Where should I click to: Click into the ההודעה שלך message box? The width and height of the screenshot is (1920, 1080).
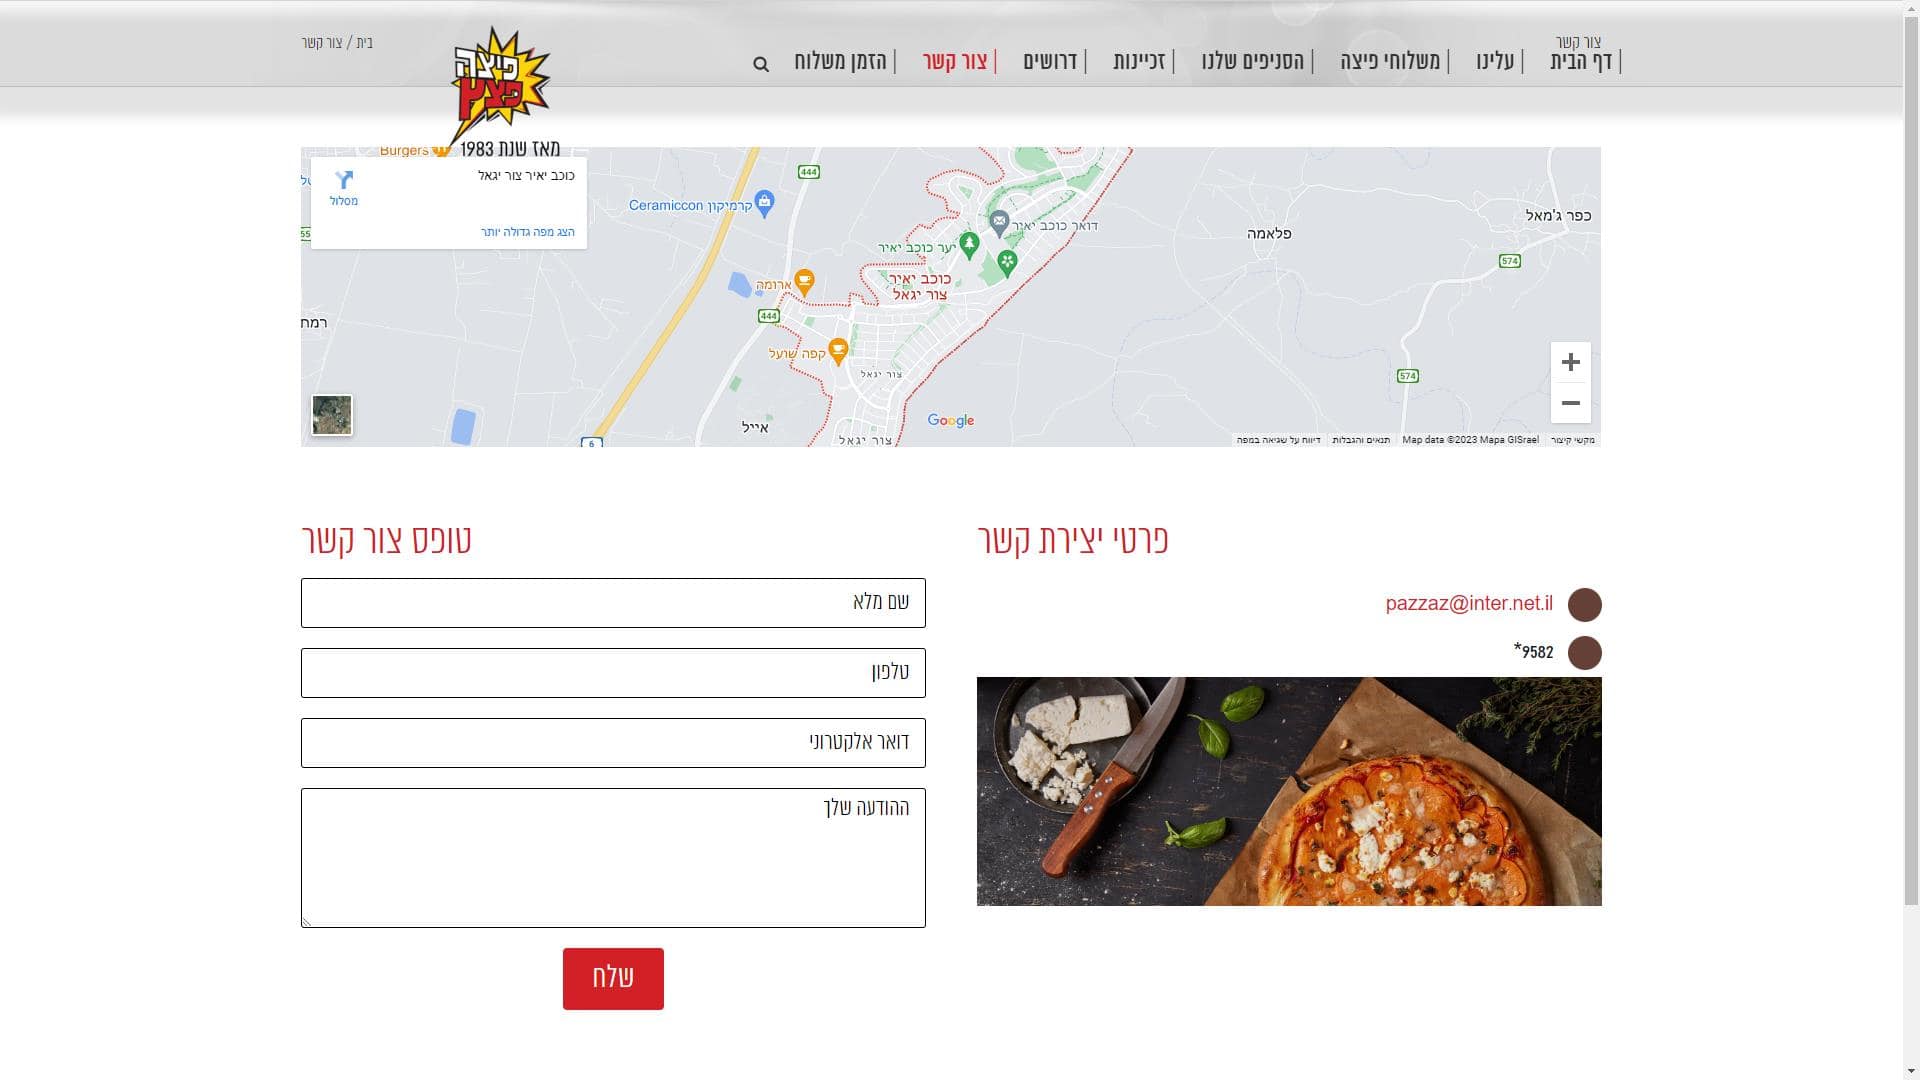point(613,858)
